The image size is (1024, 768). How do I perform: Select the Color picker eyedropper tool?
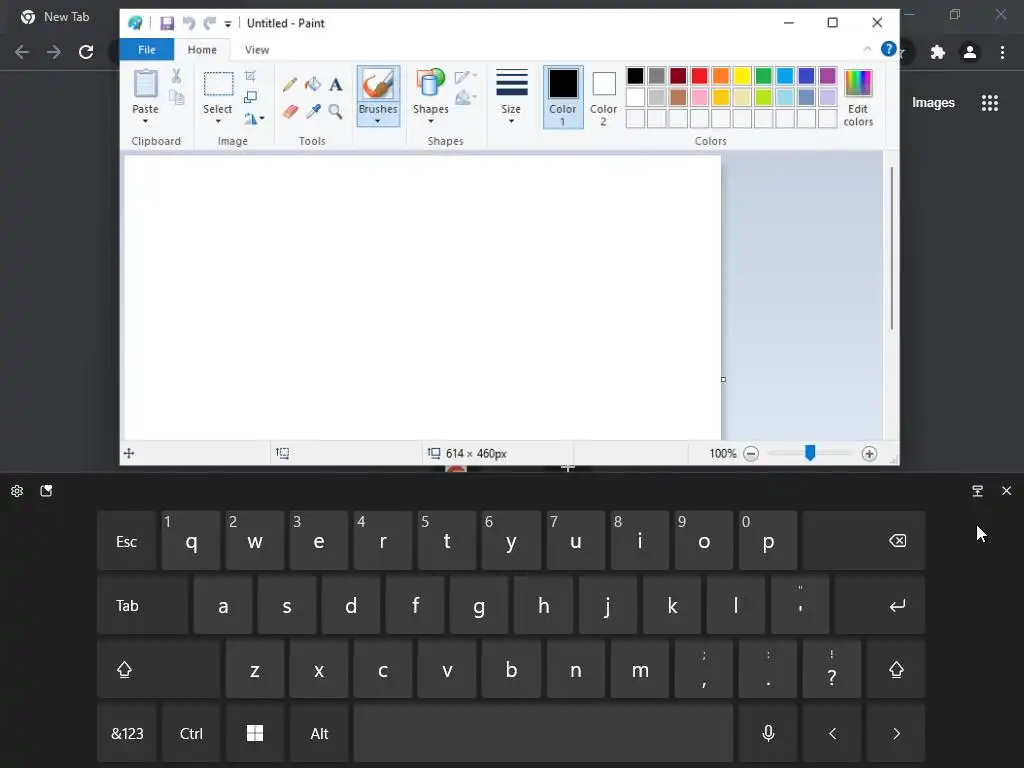click(x=313, y=112)
